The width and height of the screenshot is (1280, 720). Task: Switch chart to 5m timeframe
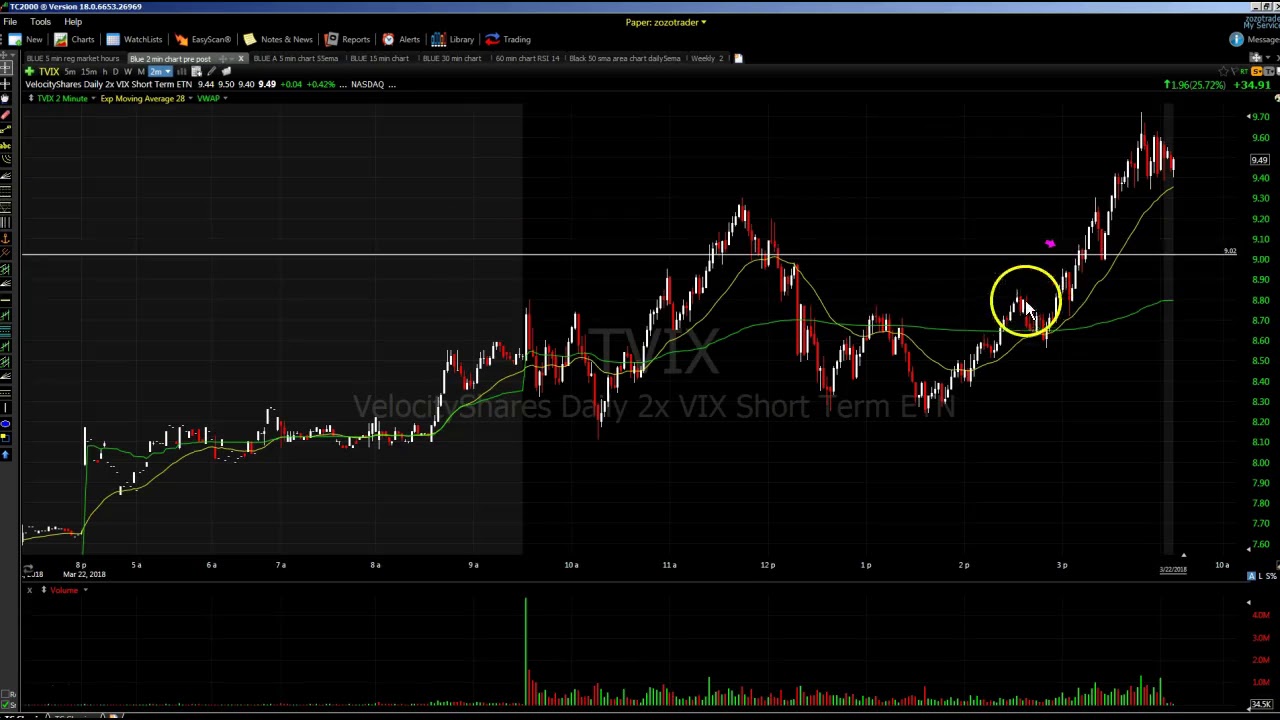70,71
